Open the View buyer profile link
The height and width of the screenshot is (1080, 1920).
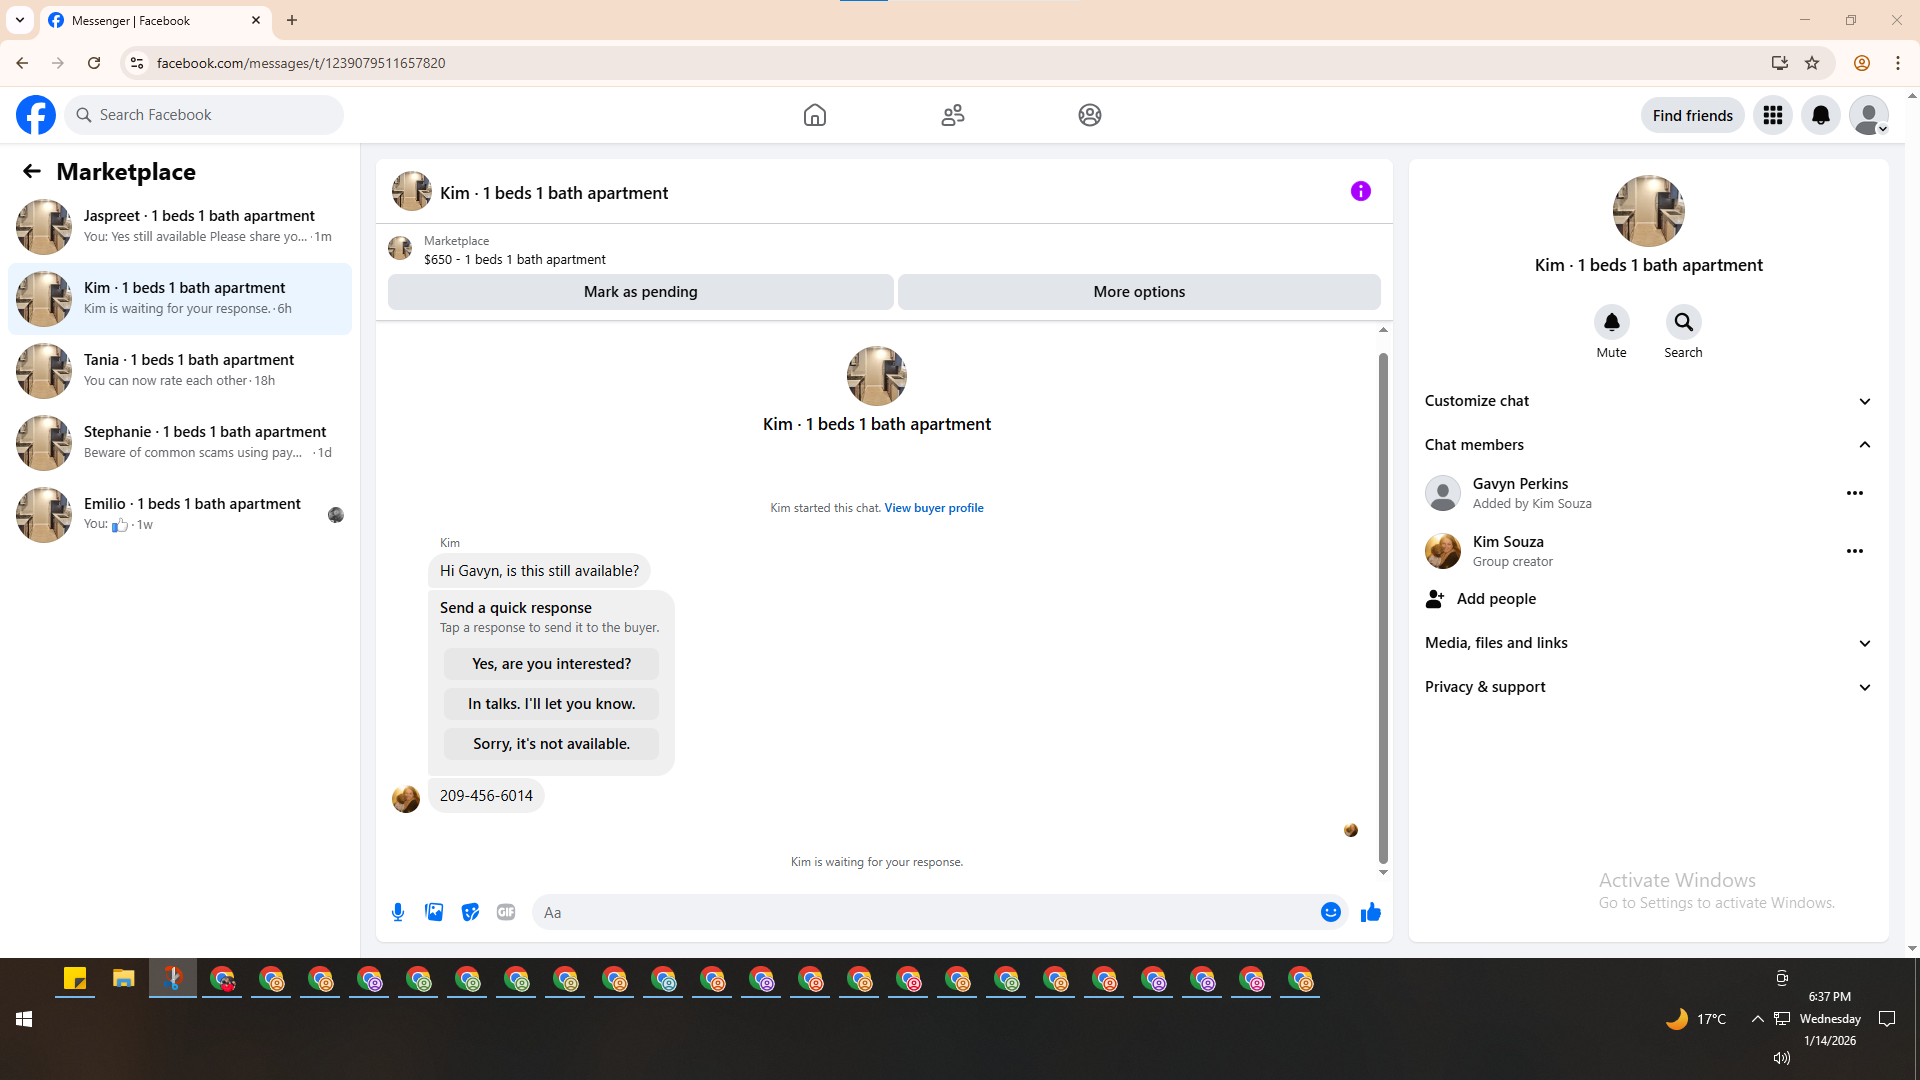(933, 508)
